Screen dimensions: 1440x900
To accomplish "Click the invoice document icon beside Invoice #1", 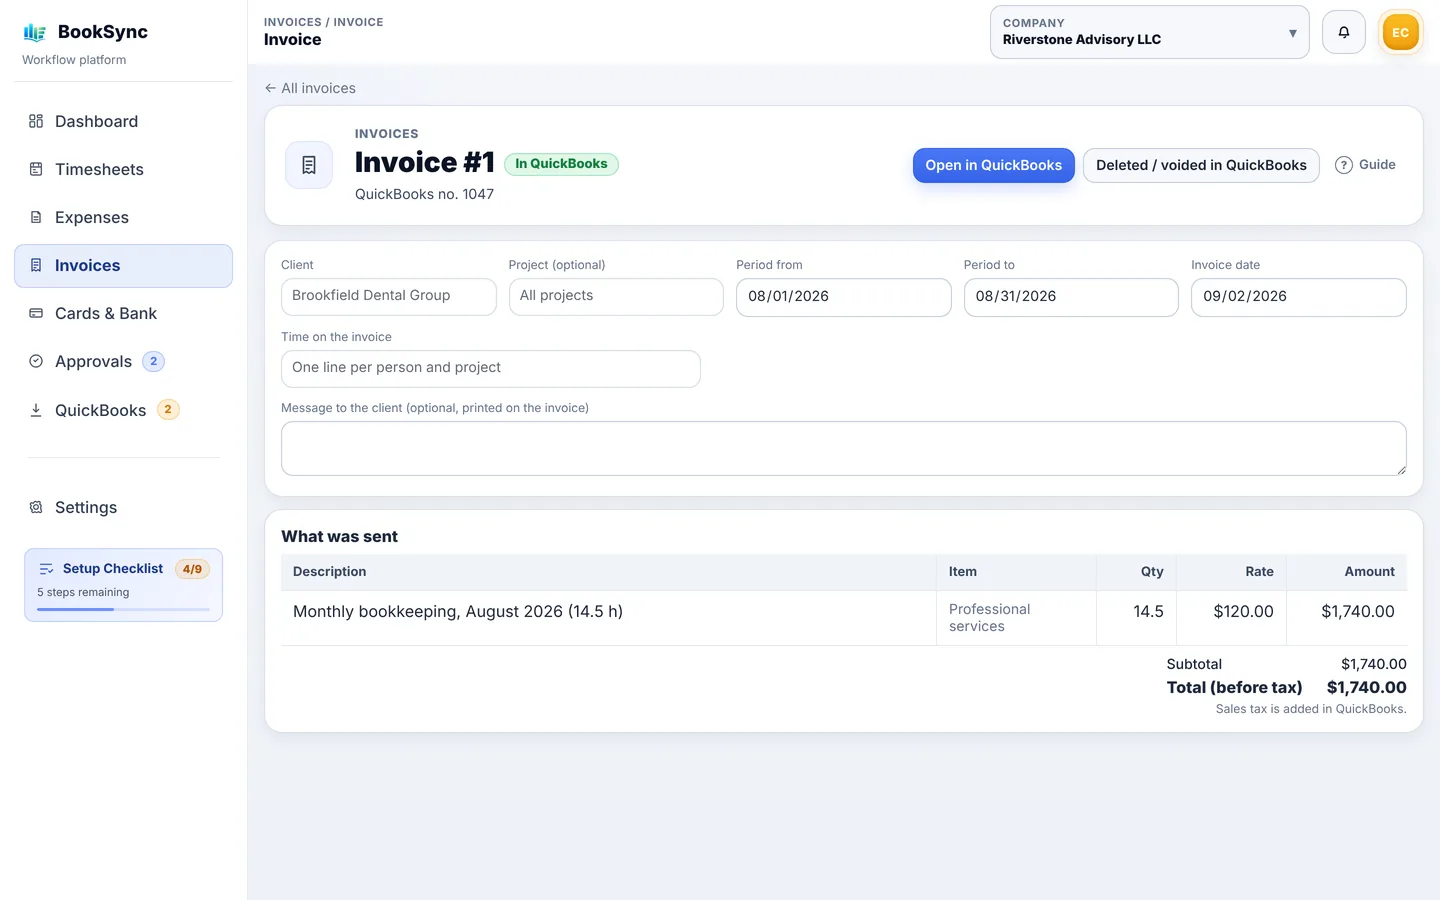I will [309, 165].
